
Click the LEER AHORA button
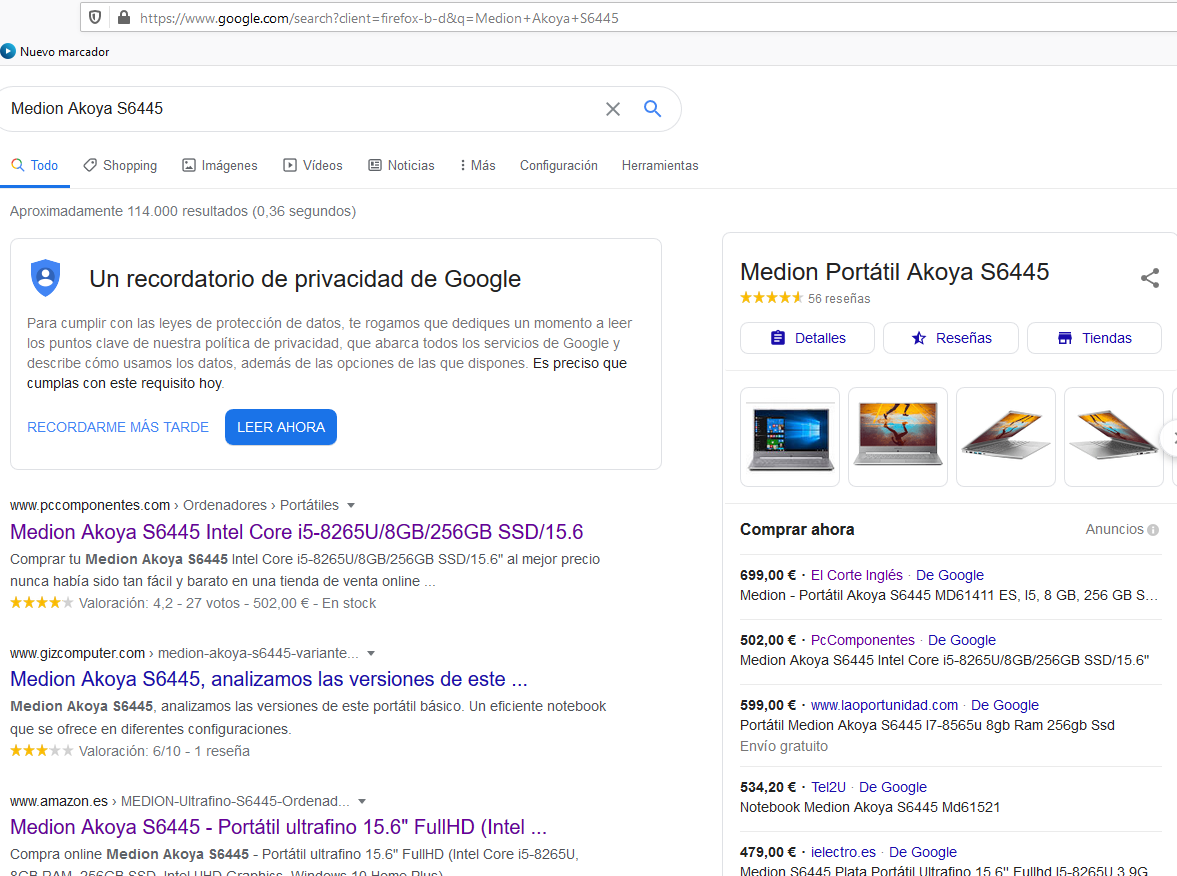(x=281, y=427)
